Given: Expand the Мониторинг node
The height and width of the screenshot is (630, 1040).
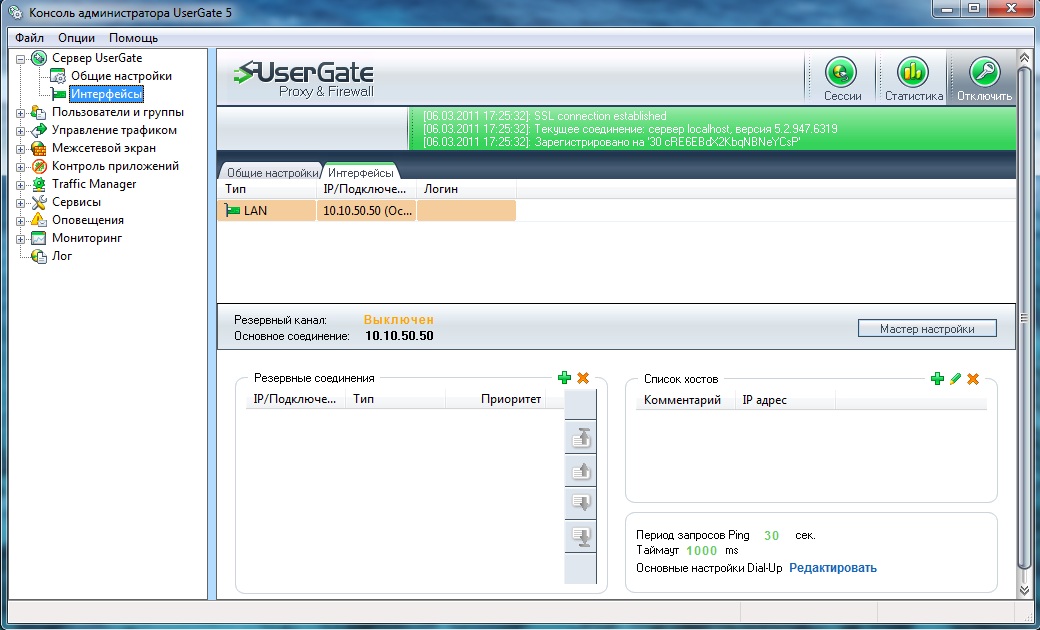Looking at the screenshot, I should click(21, 239).
